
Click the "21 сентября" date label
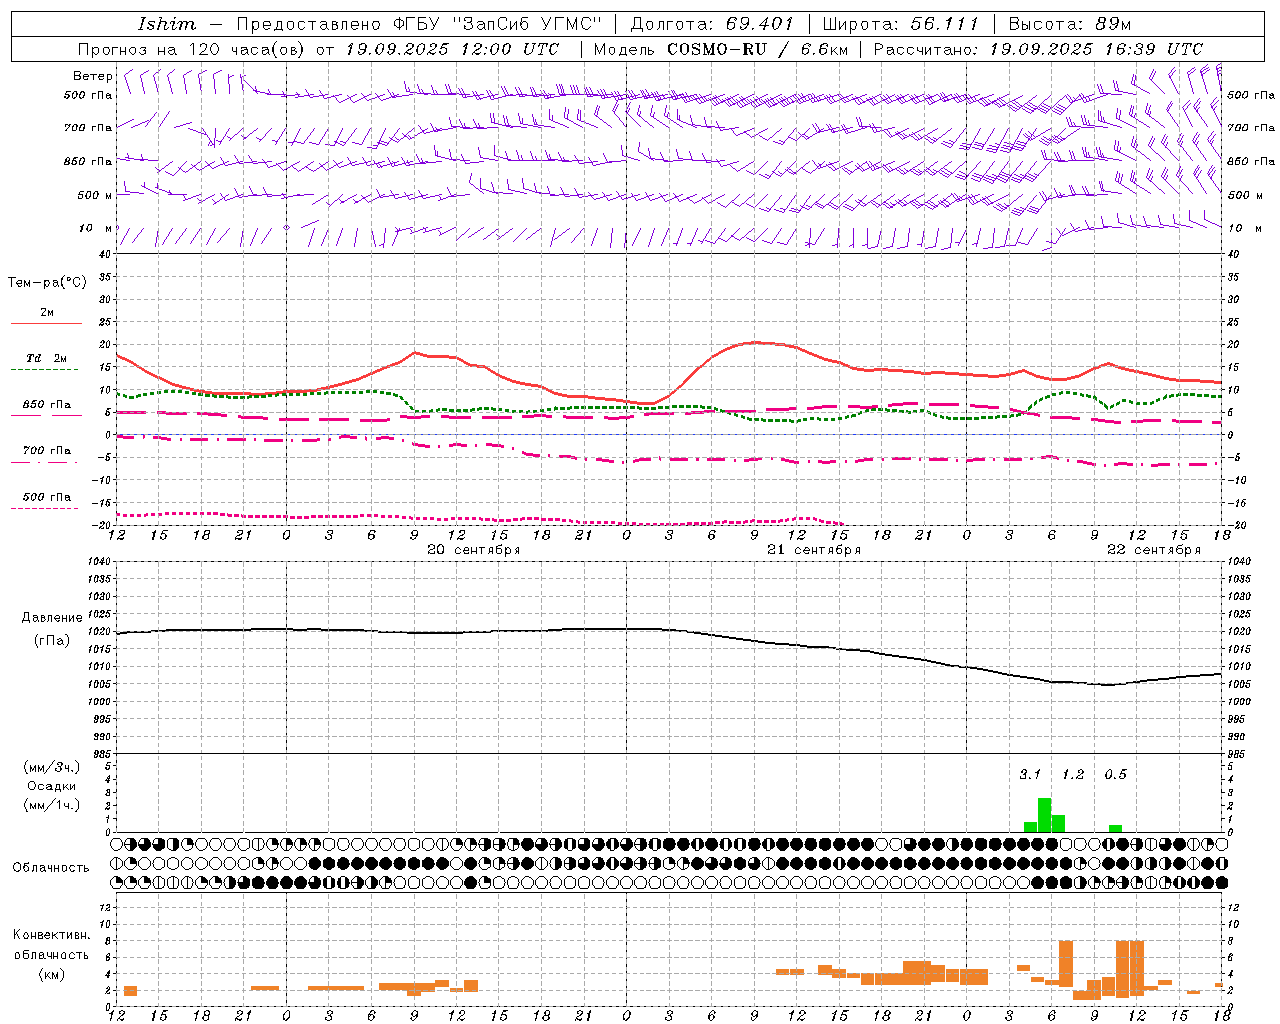(814, 550)
